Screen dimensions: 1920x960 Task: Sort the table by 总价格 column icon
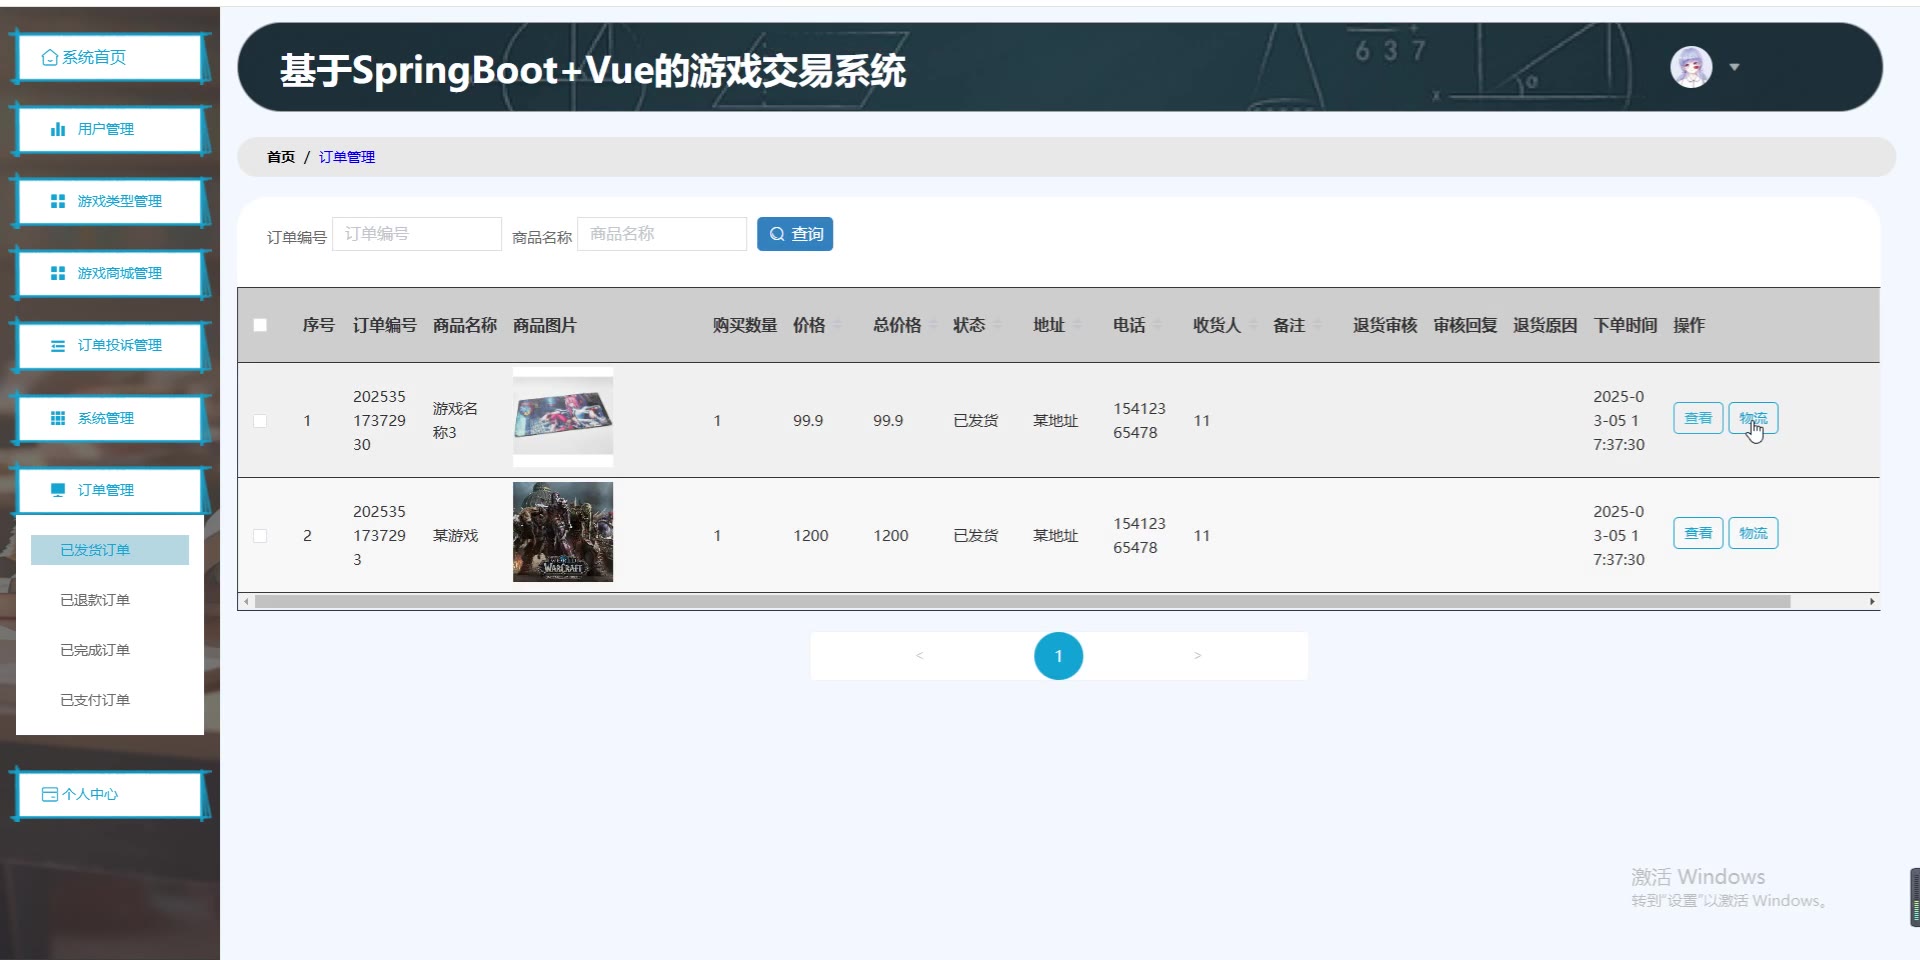(933, 325)
